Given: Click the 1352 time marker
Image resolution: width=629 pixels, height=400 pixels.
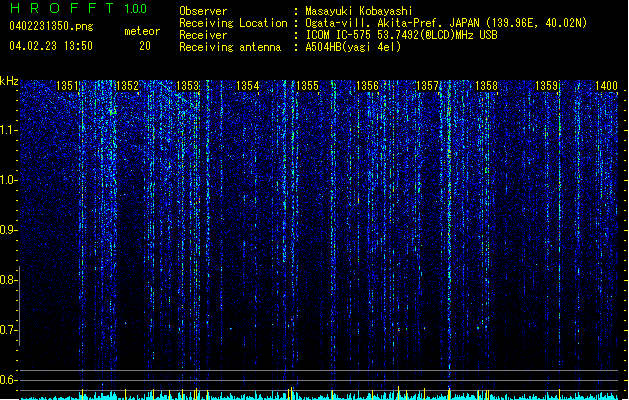Looking at the screenshot, I should 127,86.
